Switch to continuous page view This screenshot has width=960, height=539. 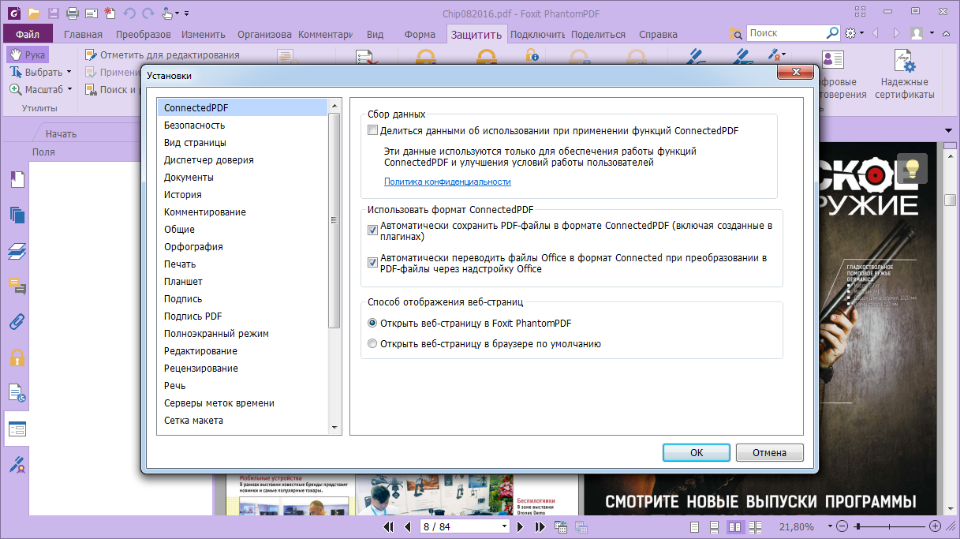714,527
